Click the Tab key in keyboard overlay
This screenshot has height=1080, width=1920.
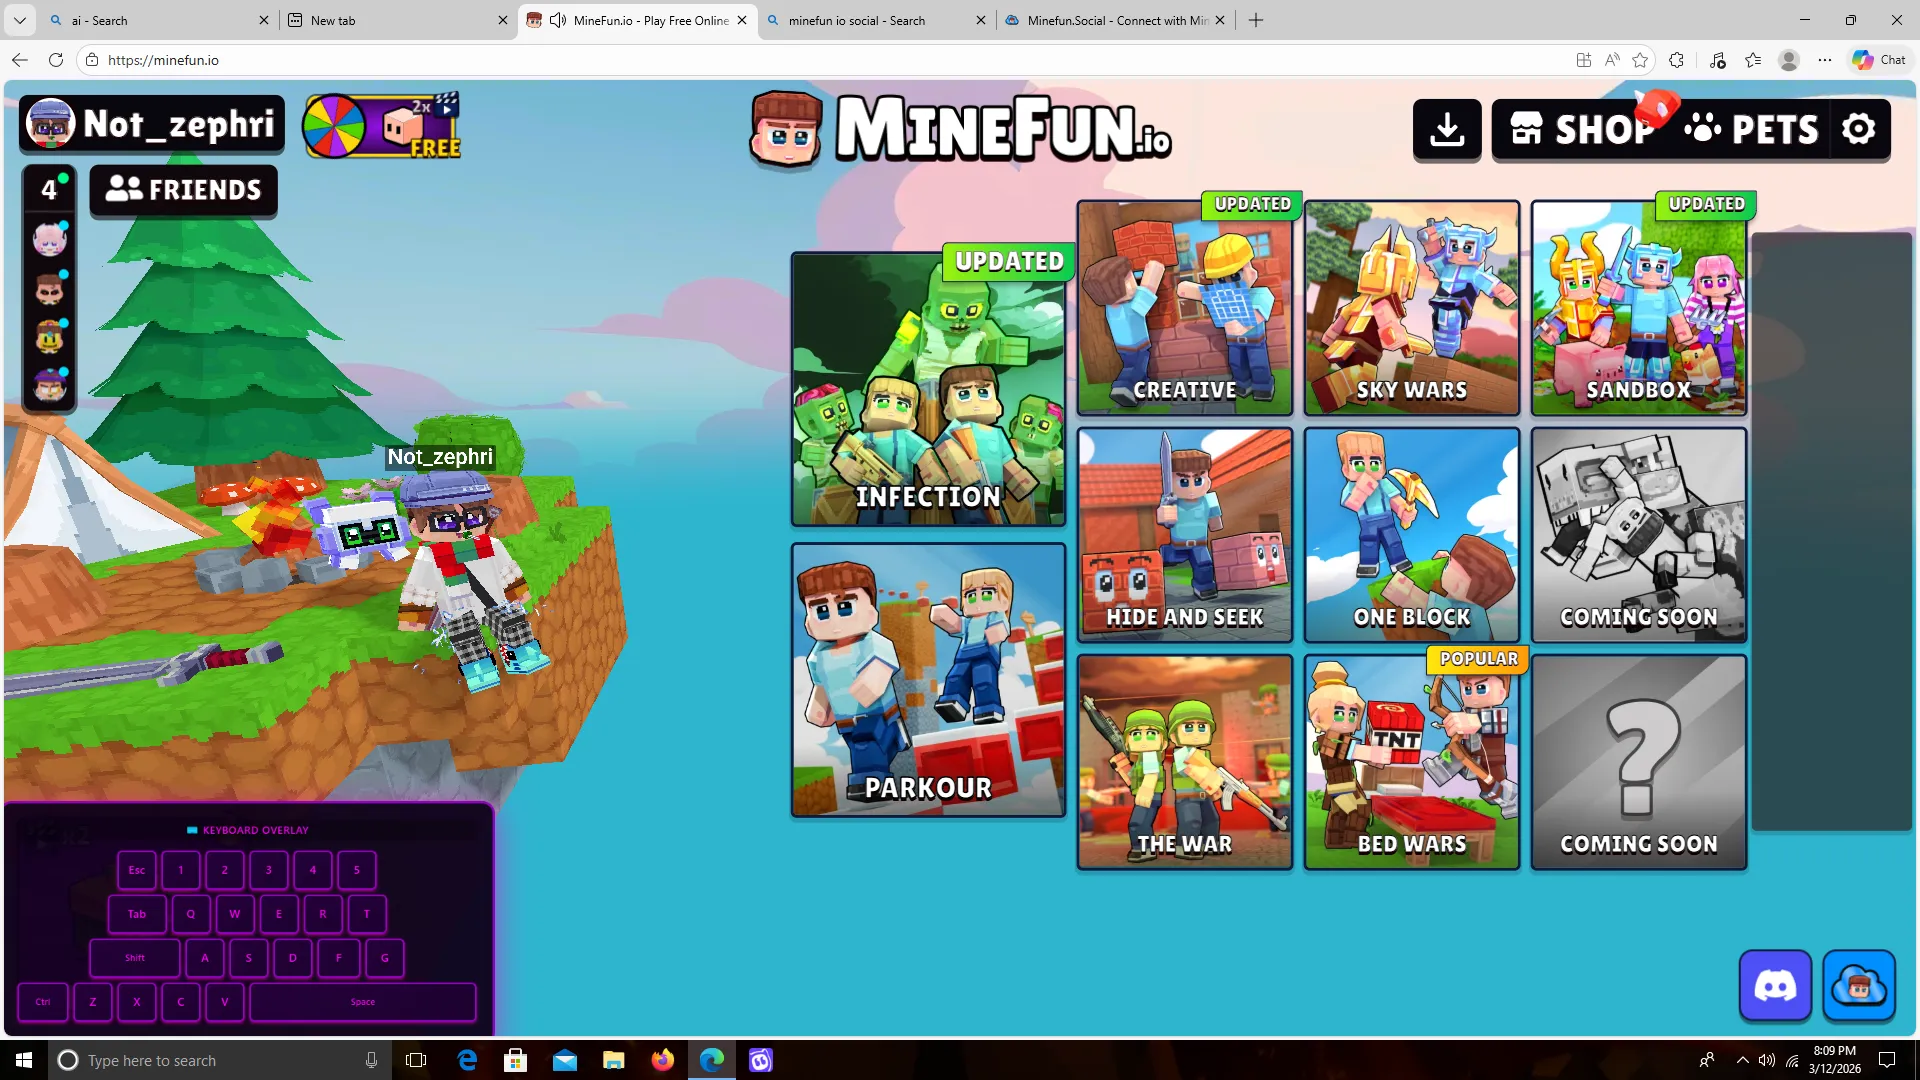(137, 914)
